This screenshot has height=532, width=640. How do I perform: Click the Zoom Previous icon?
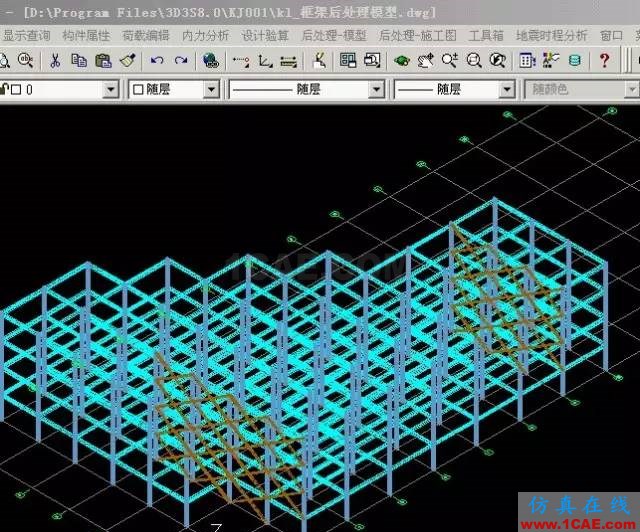click(497, 60)
